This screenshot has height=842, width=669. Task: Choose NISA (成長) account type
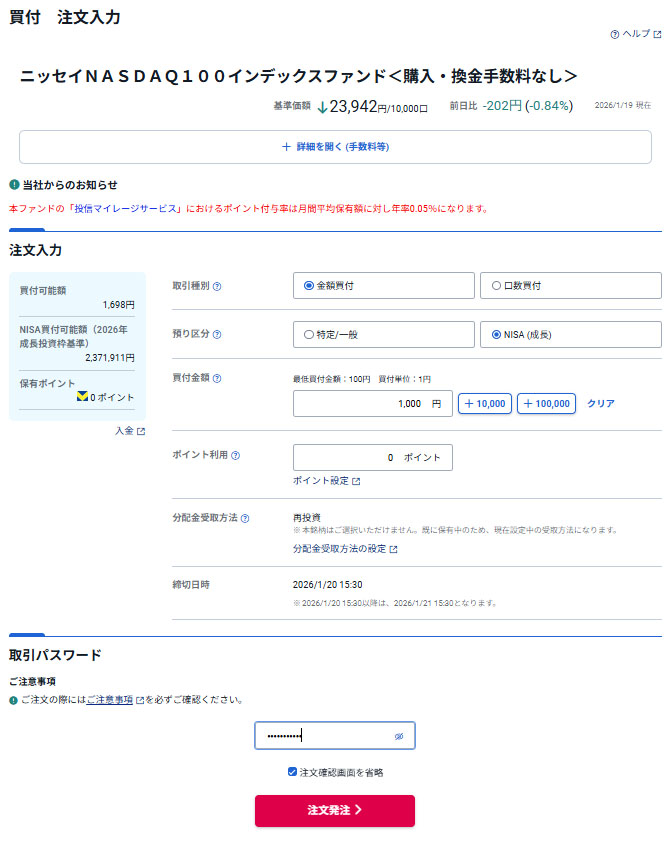point(496,335)
